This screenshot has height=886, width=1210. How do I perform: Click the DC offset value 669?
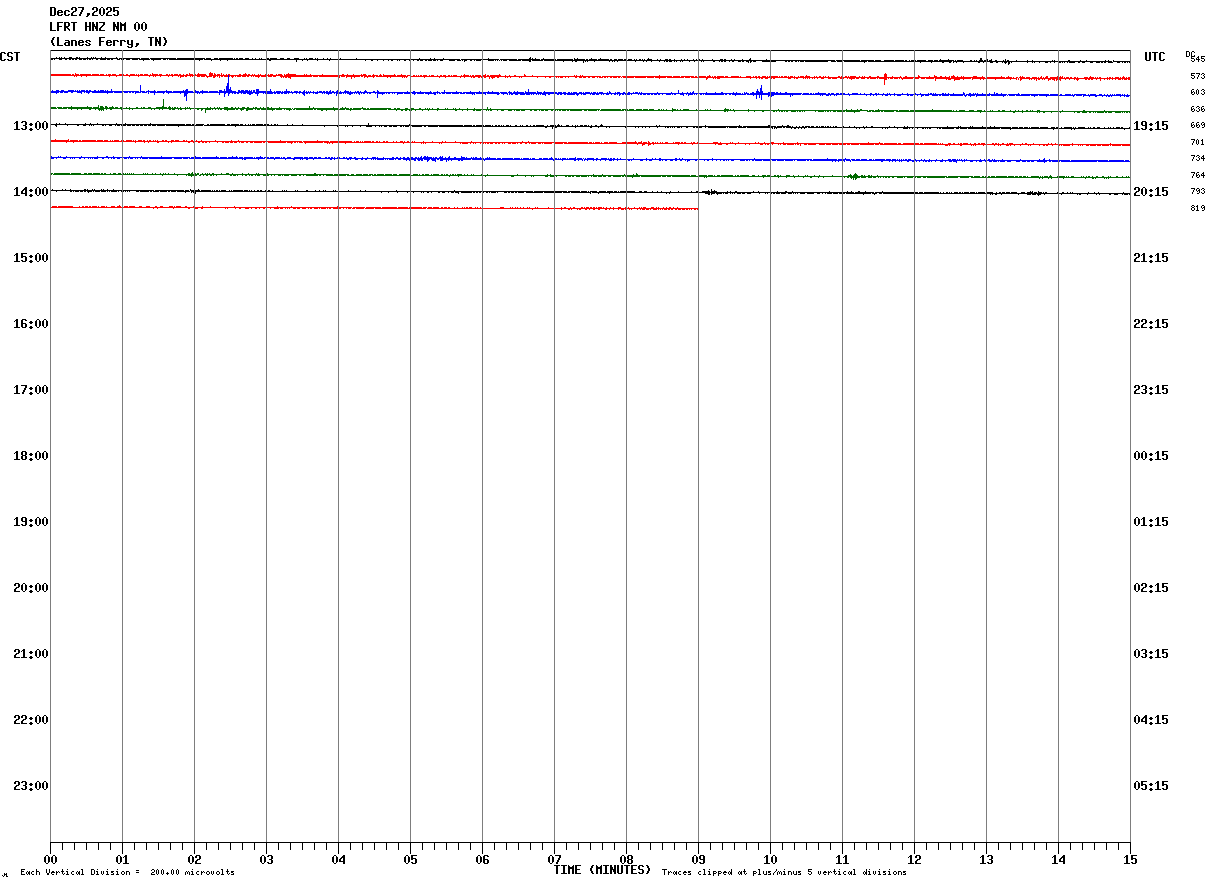[x=1198, y=126]
